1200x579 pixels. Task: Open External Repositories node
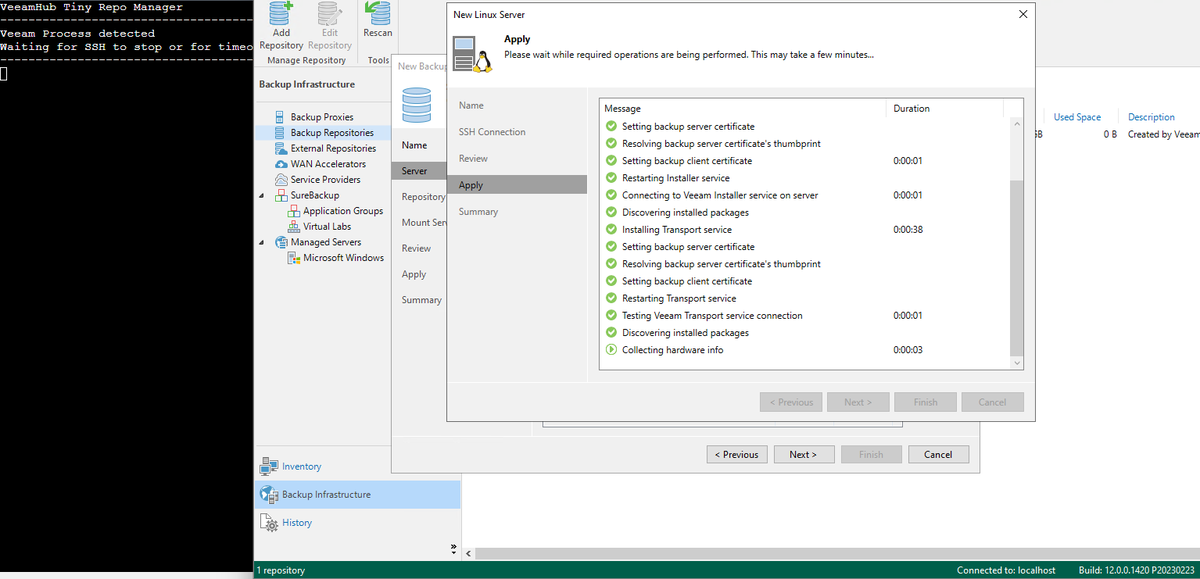322,147
